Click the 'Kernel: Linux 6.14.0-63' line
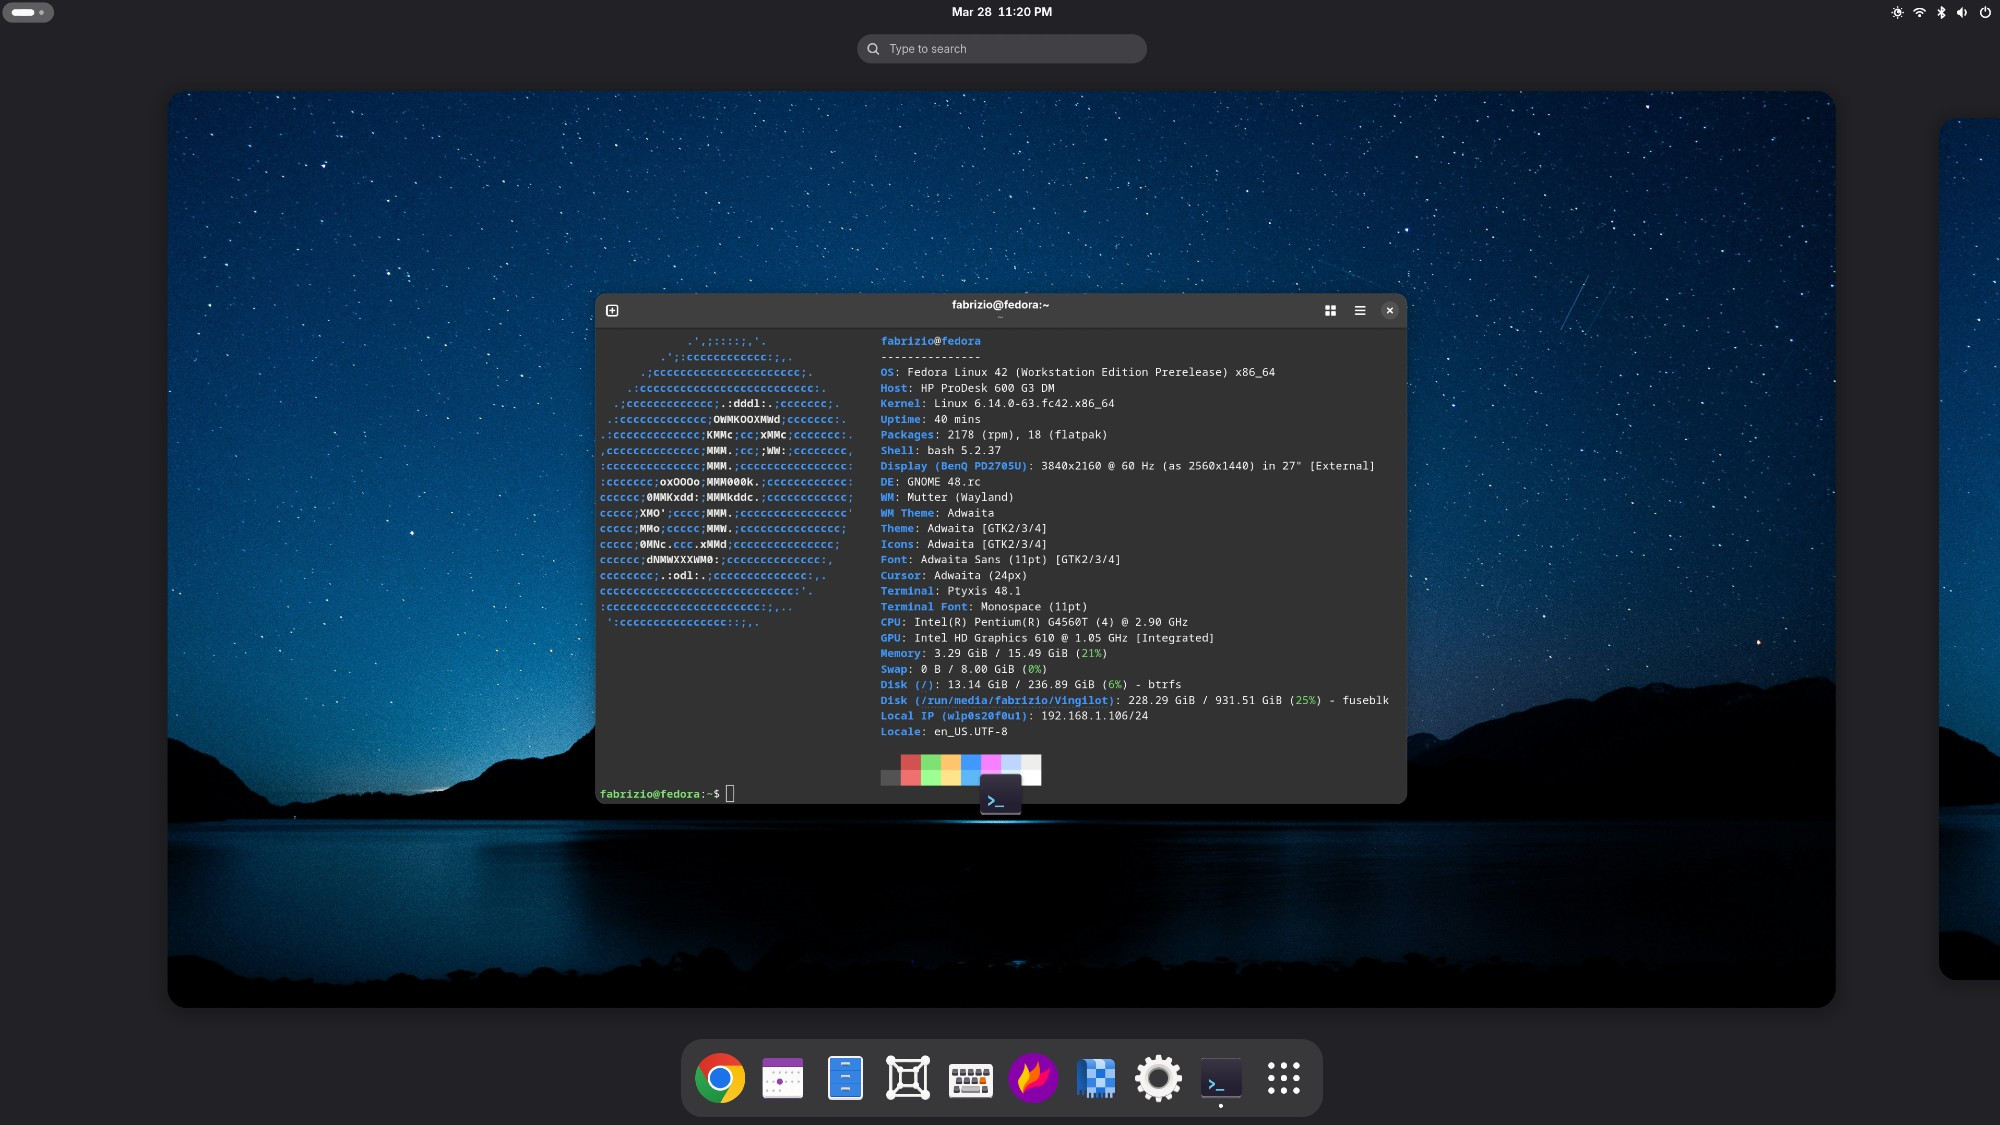2000x1125 pixels. (997, 404)
